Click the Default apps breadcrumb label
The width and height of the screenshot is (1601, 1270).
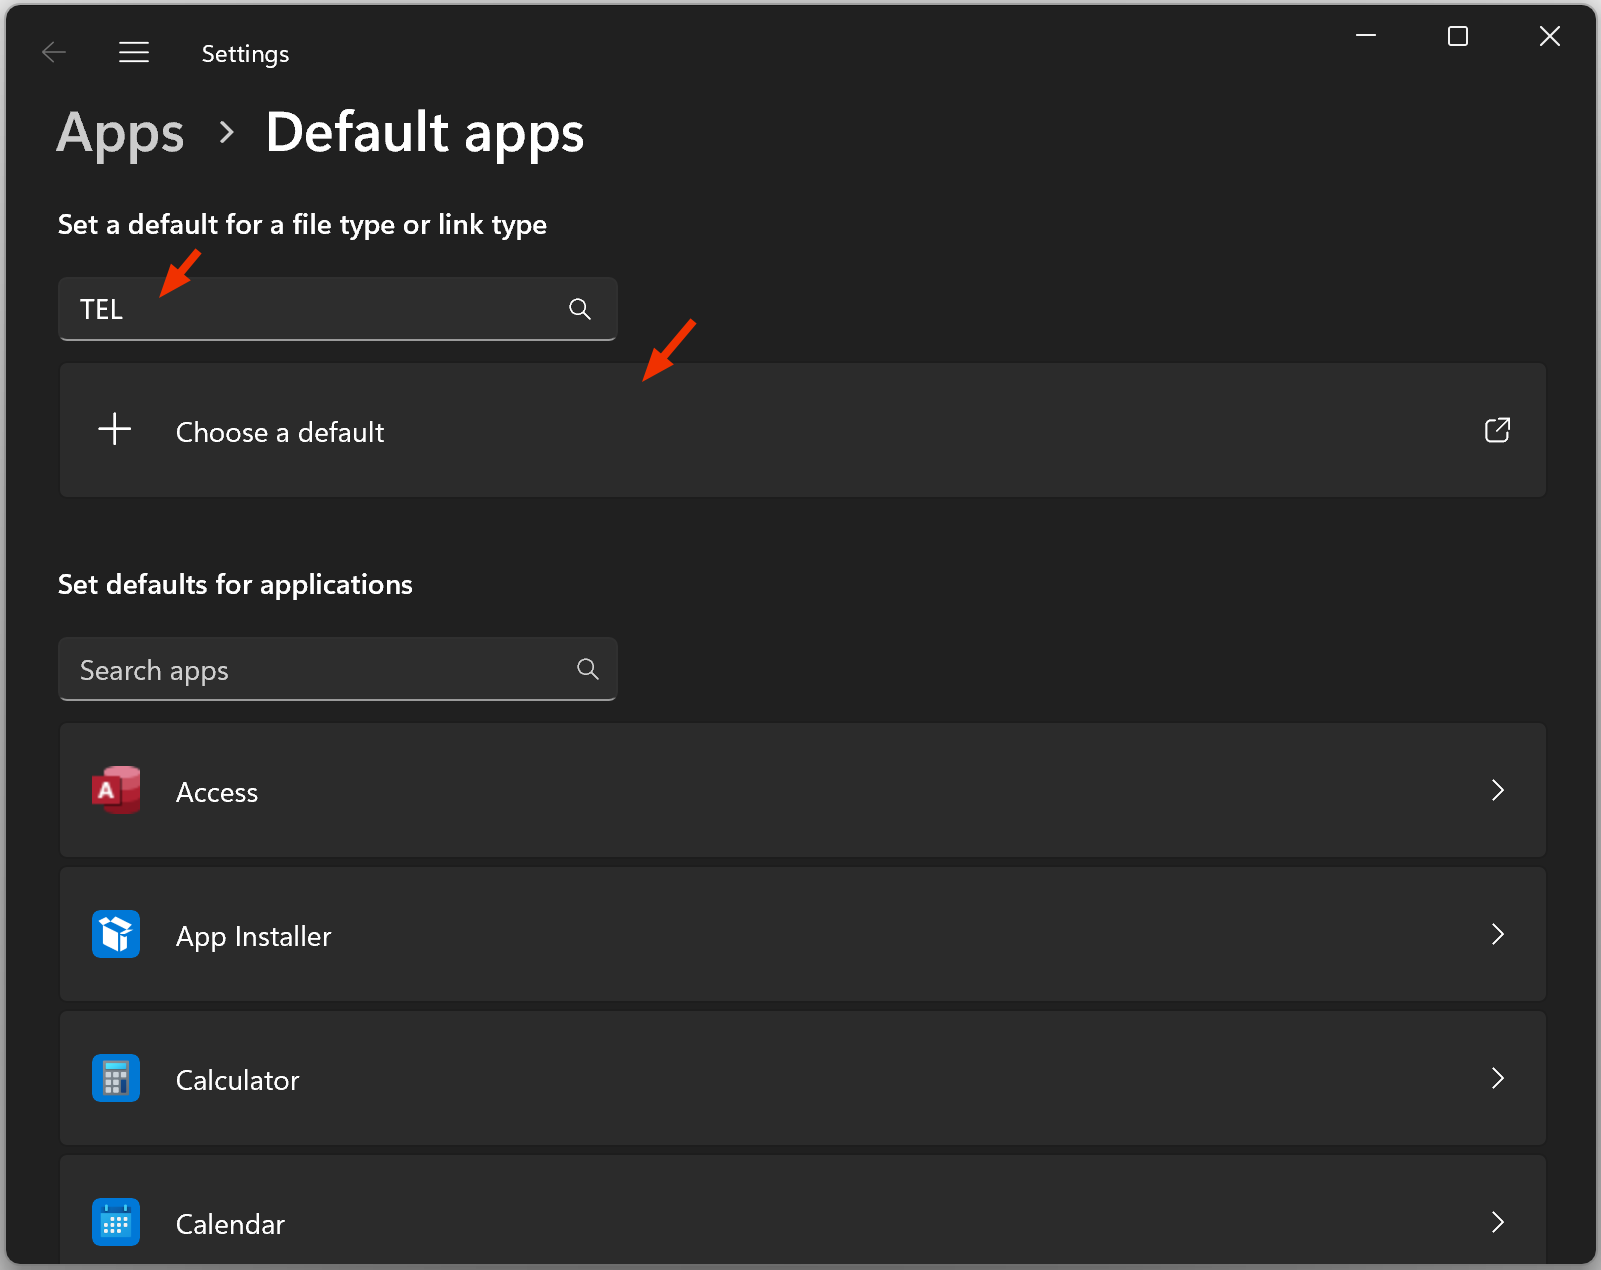click(x=424, y=133)
